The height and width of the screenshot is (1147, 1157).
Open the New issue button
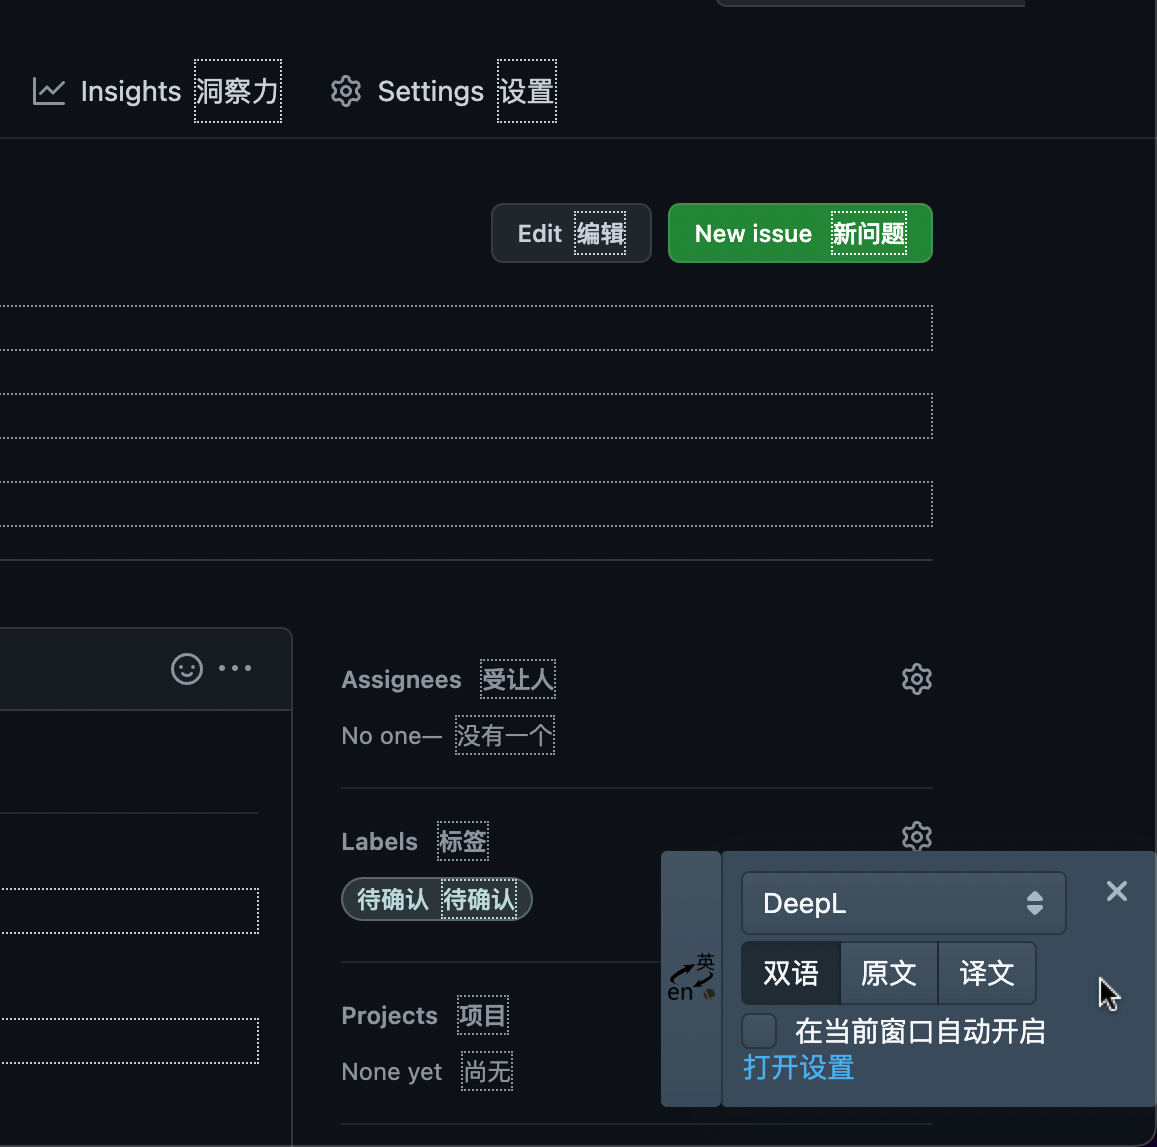coord(799,233)
